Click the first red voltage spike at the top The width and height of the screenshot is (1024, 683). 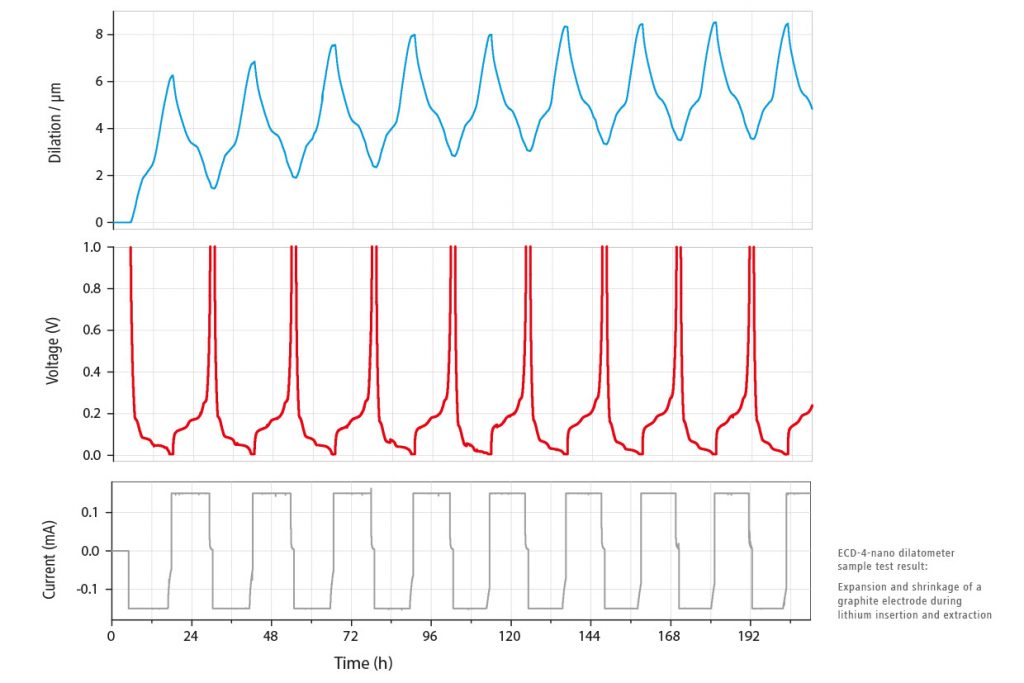click(131, 250)
